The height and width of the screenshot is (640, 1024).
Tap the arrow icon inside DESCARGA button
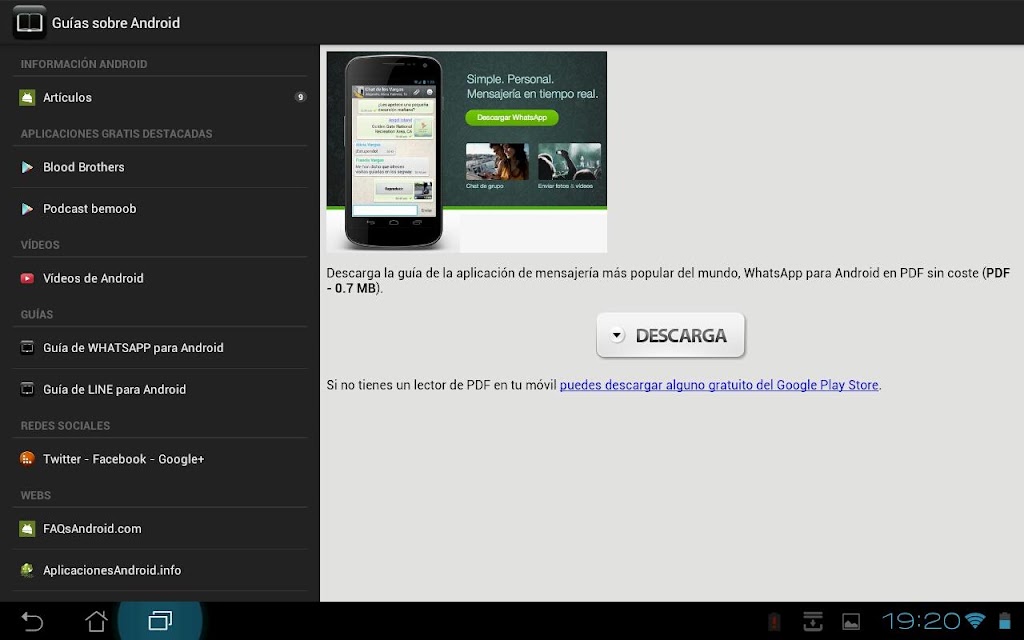pyautogui.click(x=617, y=335)
